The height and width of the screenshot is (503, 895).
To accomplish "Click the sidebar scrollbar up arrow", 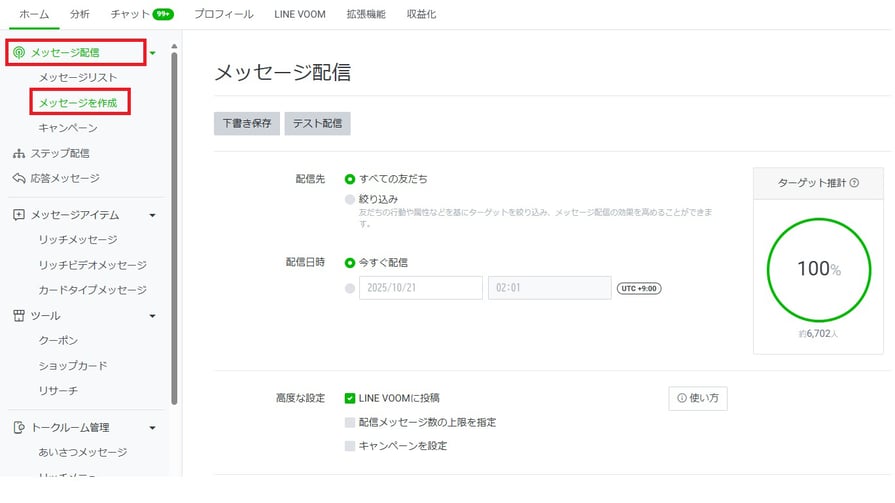I will (x=174, y=46).
